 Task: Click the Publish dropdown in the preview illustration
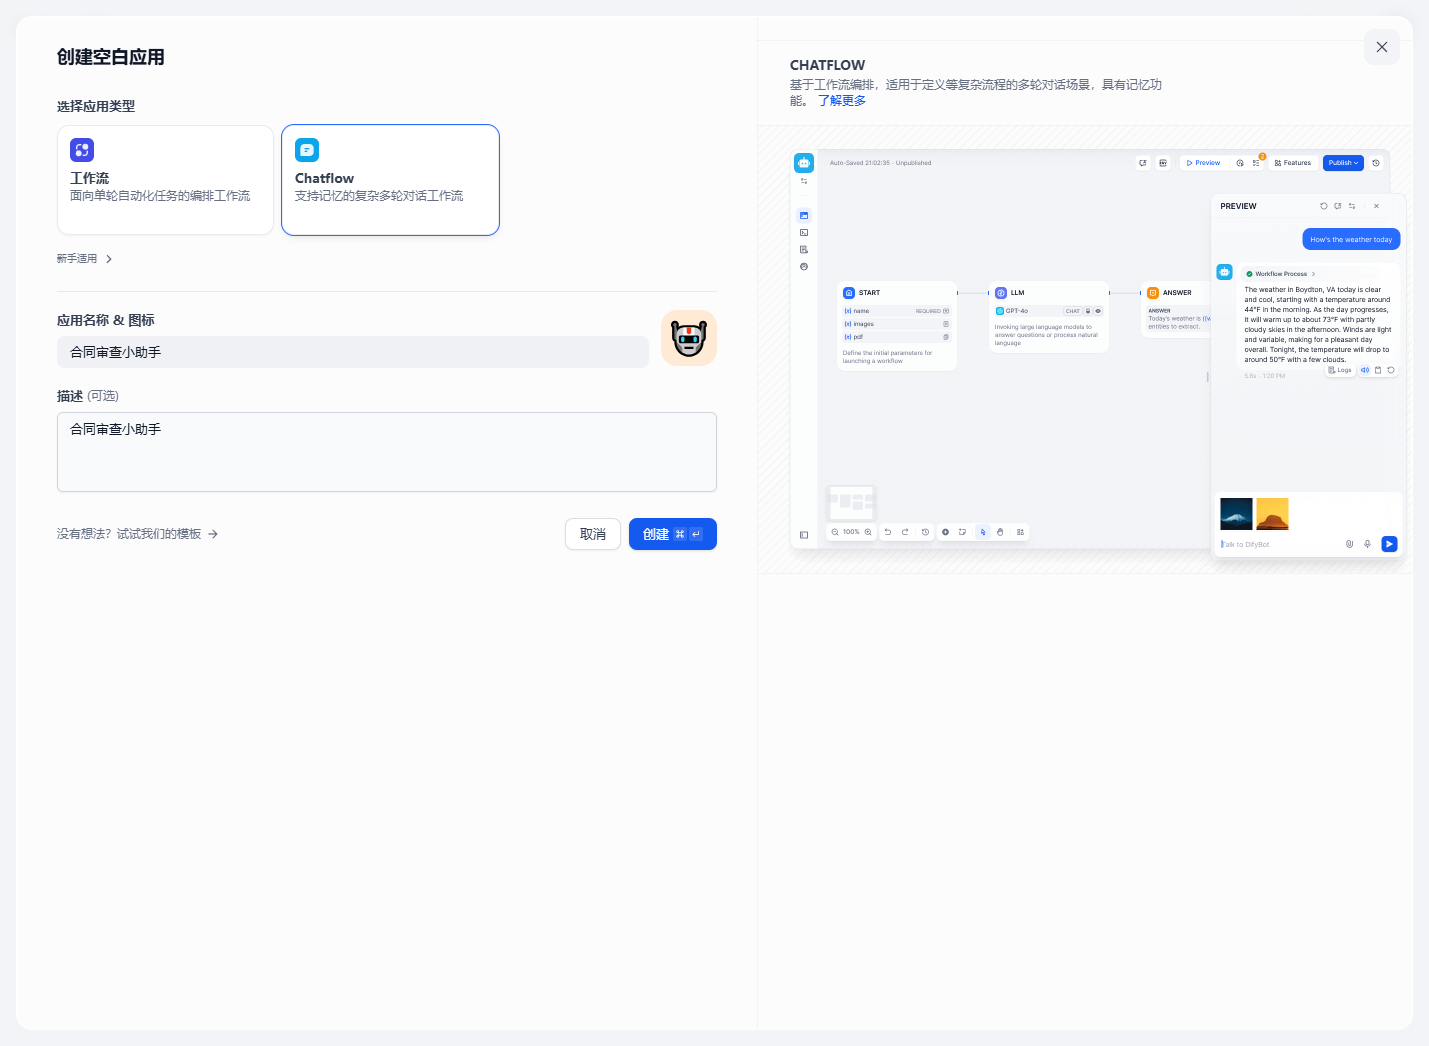point(1343,163)
